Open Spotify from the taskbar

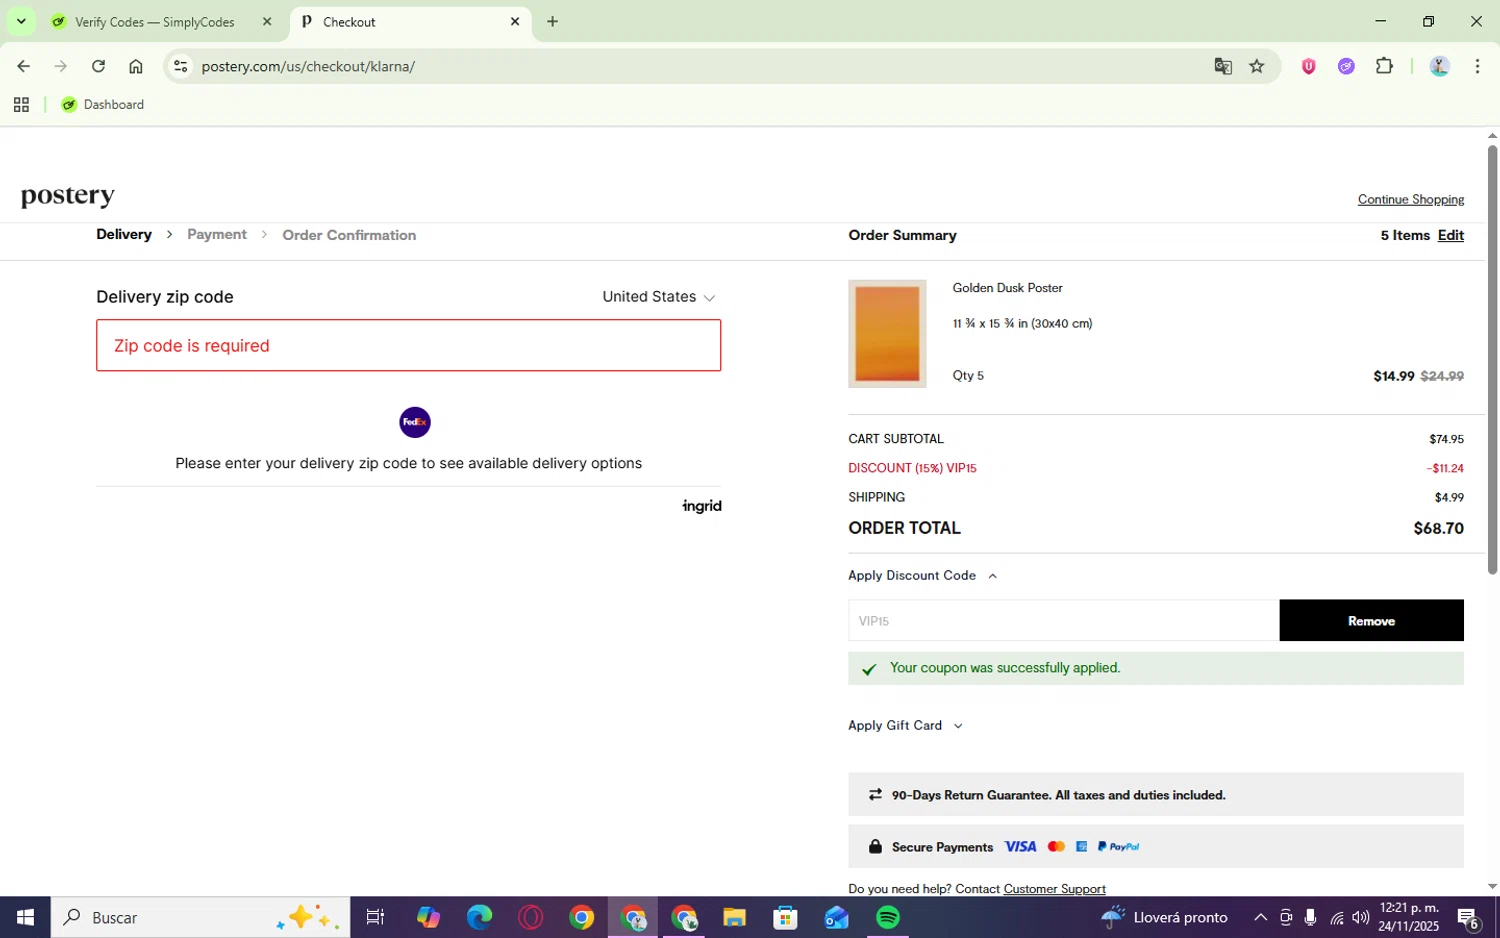pos(887,918)
